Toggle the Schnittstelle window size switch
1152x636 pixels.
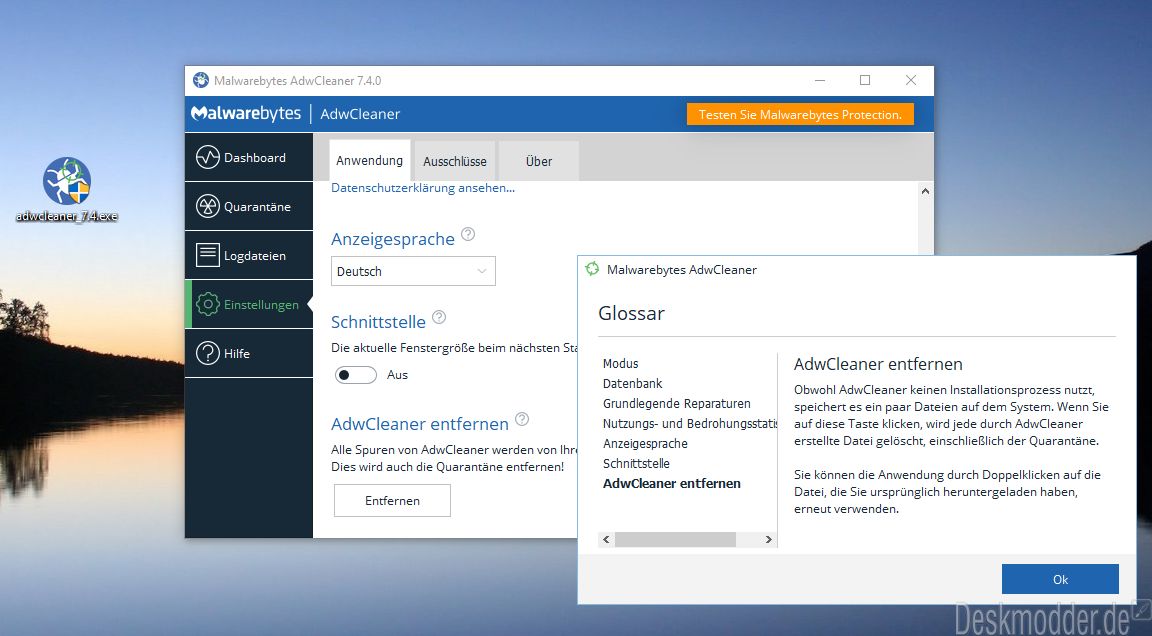pyautogui.click(x=356, y=375)
